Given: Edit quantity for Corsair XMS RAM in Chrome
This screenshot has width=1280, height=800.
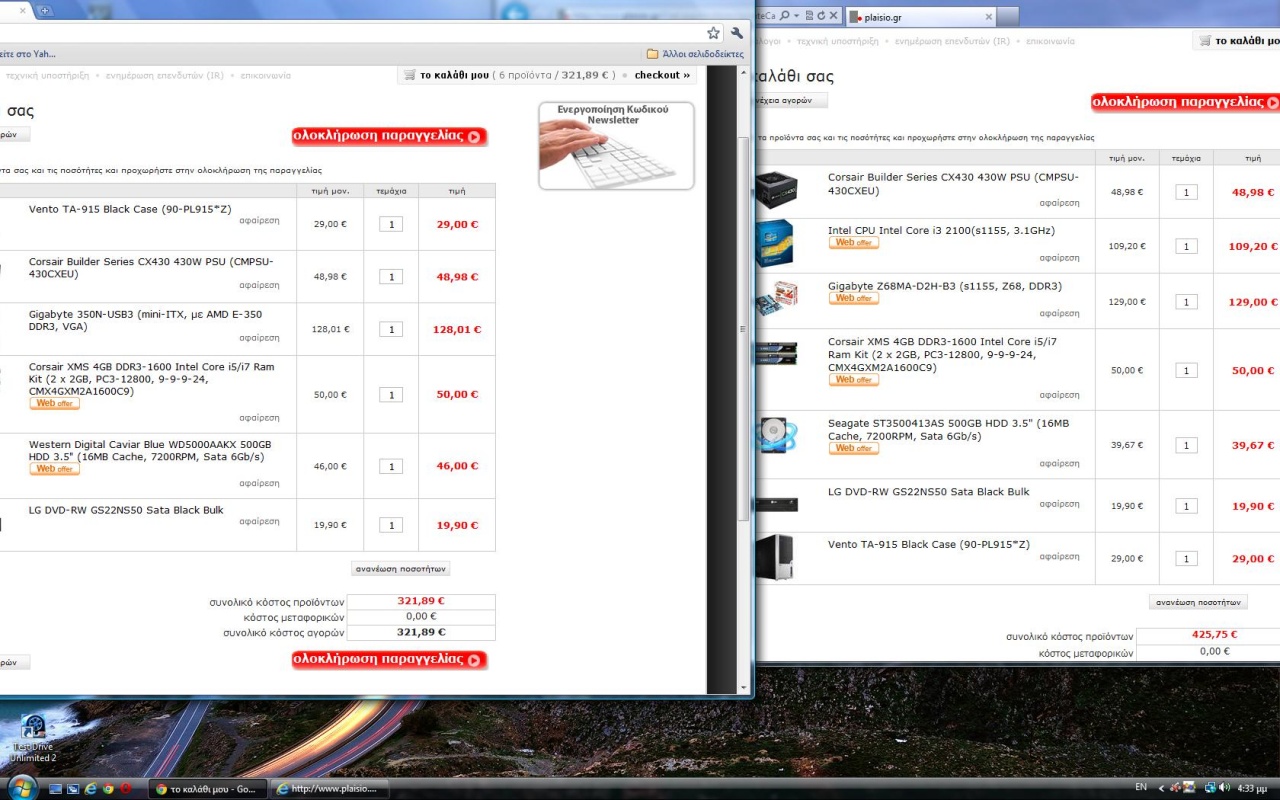Looking at the screenshot, I should click(391, 394).
